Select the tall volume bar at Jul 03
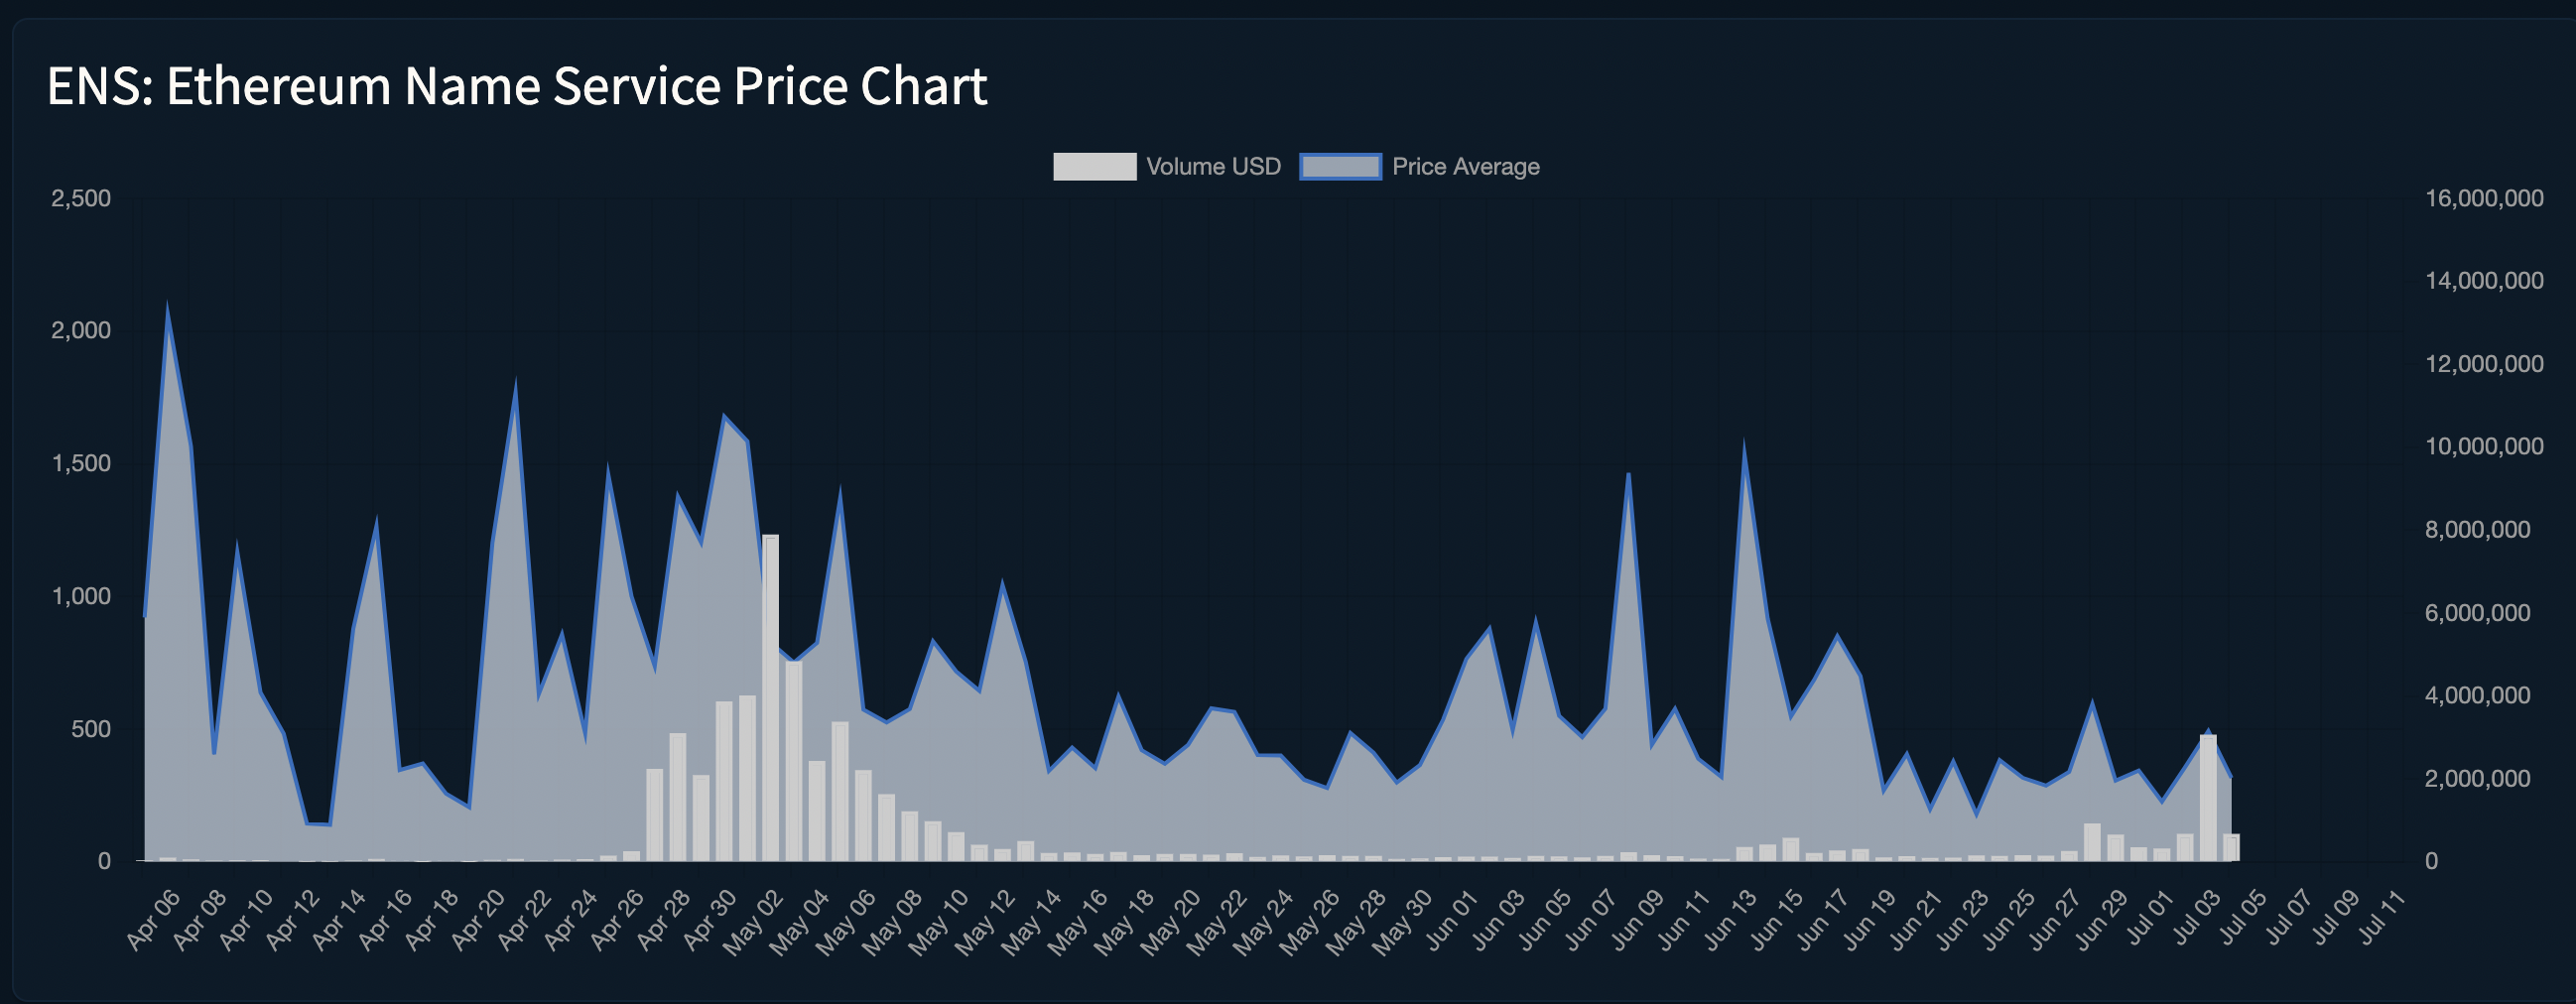The width and height of the screenshot is (2576, 1004). [x=2208, y=798]
